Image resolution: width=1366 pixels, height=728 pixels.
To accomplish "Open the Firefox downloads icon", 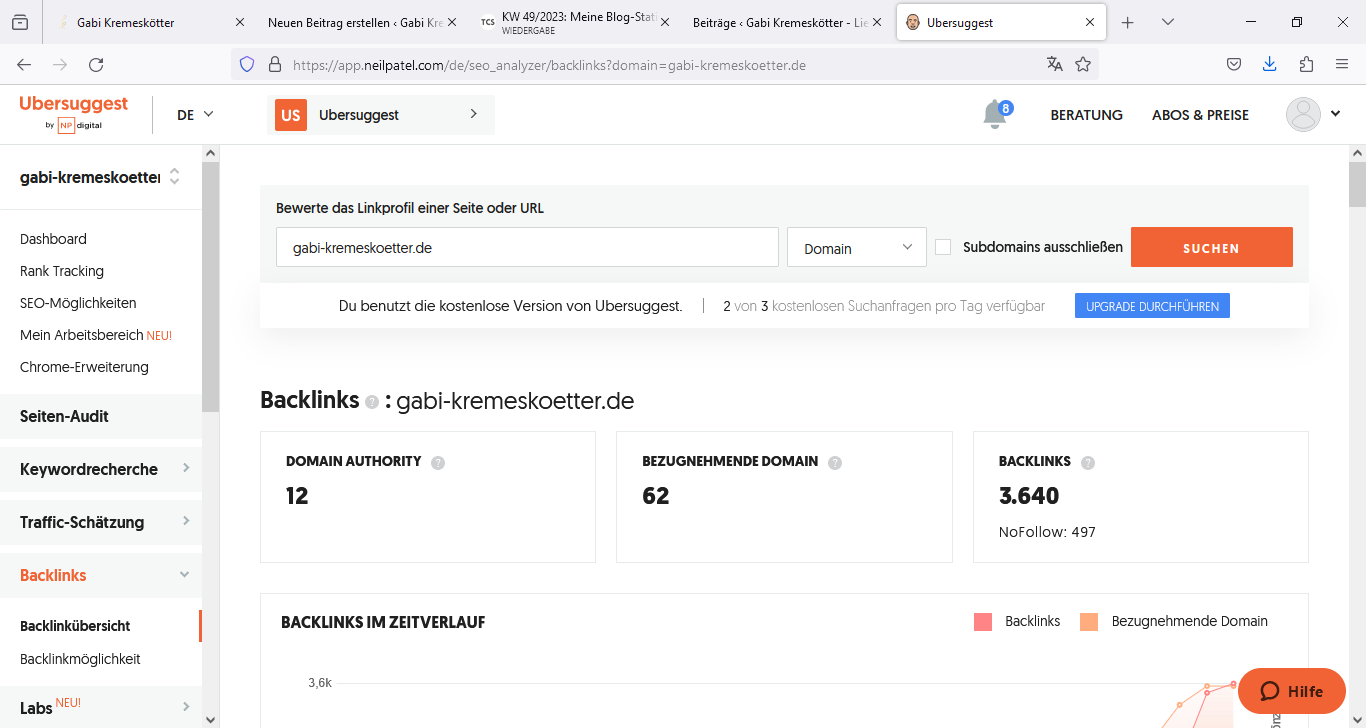I will tap(1269, 64).
